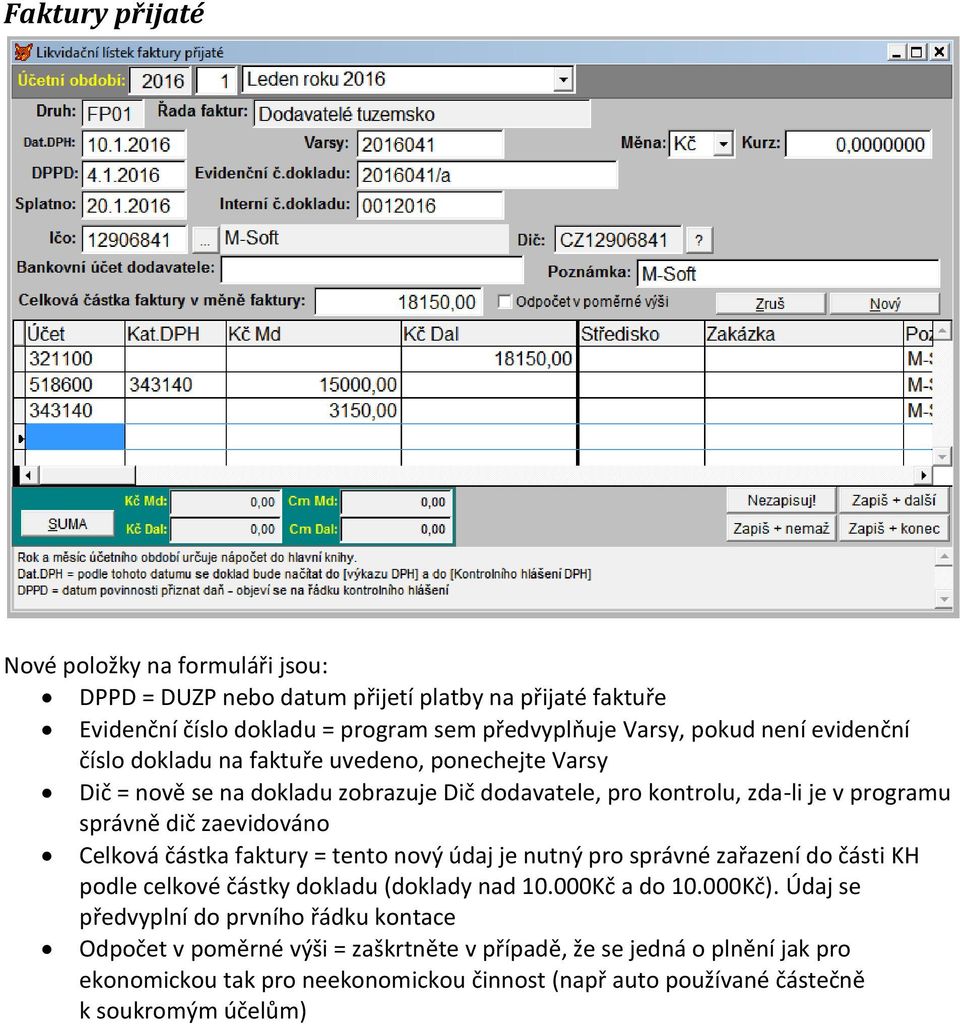The height and width of the screenshot is (1024, 960).
Task: Click the Cm Md sum field
Action: coord(396,502)
